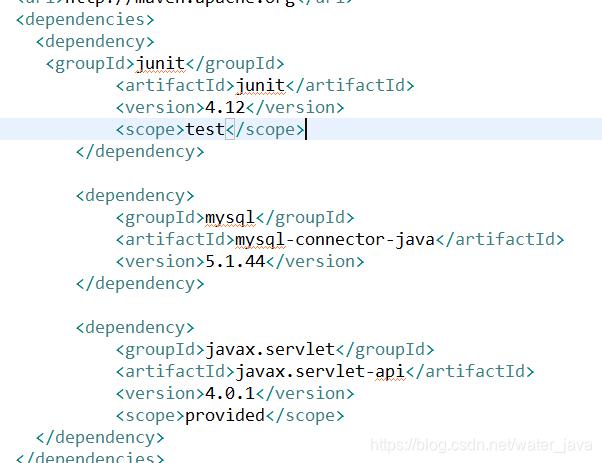Click version value 5.1.44

(235, 261)
